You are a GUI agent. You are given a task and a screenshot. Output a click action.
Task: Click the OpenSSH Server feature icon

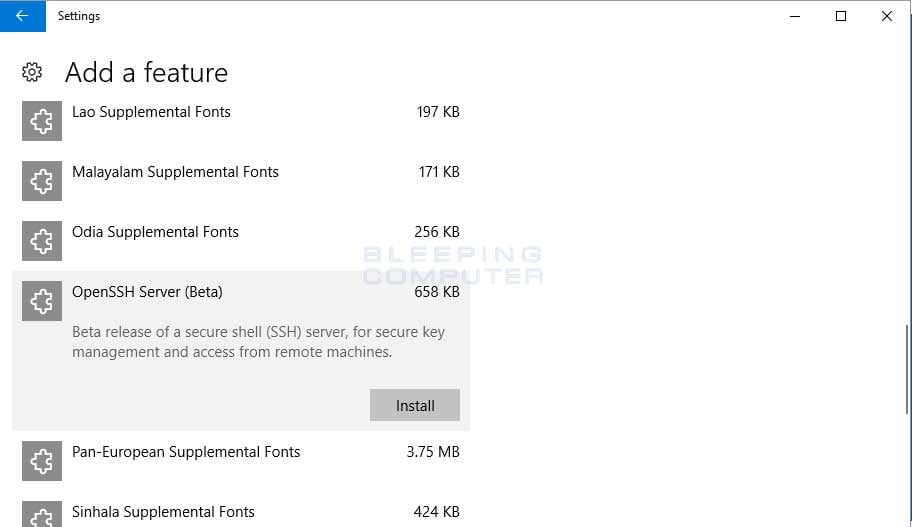[x=42, y=301]
